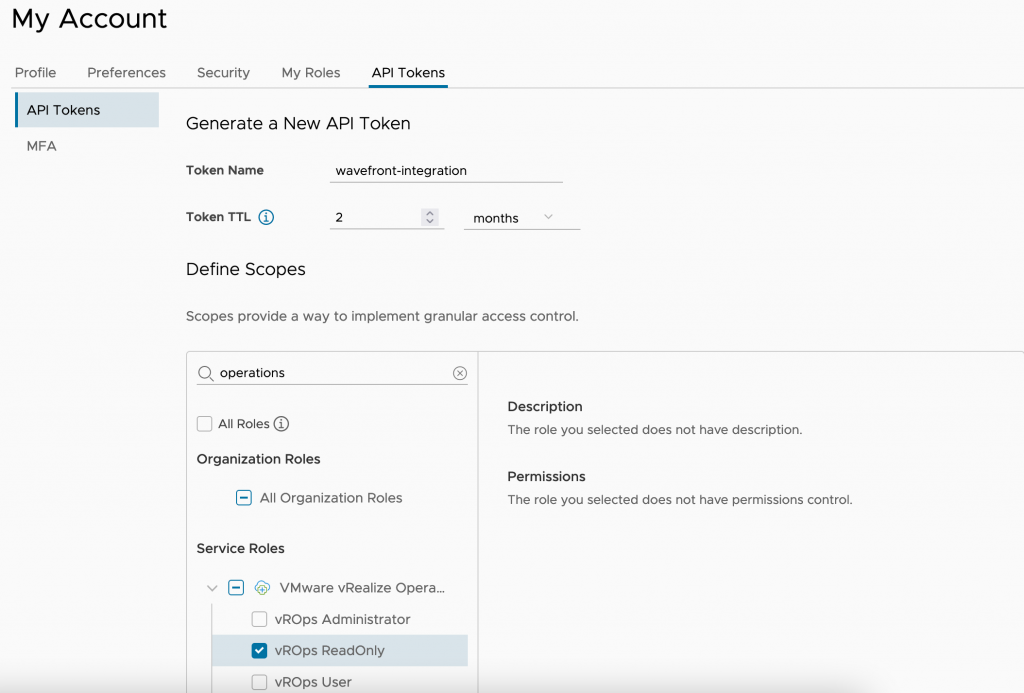Viewport: 1024px width, 693px height.
Task: Click the search magnifier icon
Action: [206, 373]
